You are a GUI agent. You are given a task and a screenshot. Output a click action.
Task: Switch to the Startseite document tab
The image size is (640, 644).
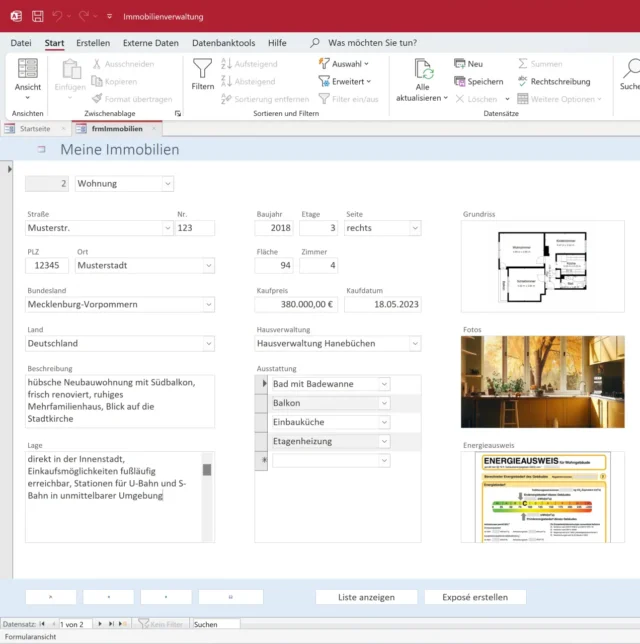coord(35,129)
